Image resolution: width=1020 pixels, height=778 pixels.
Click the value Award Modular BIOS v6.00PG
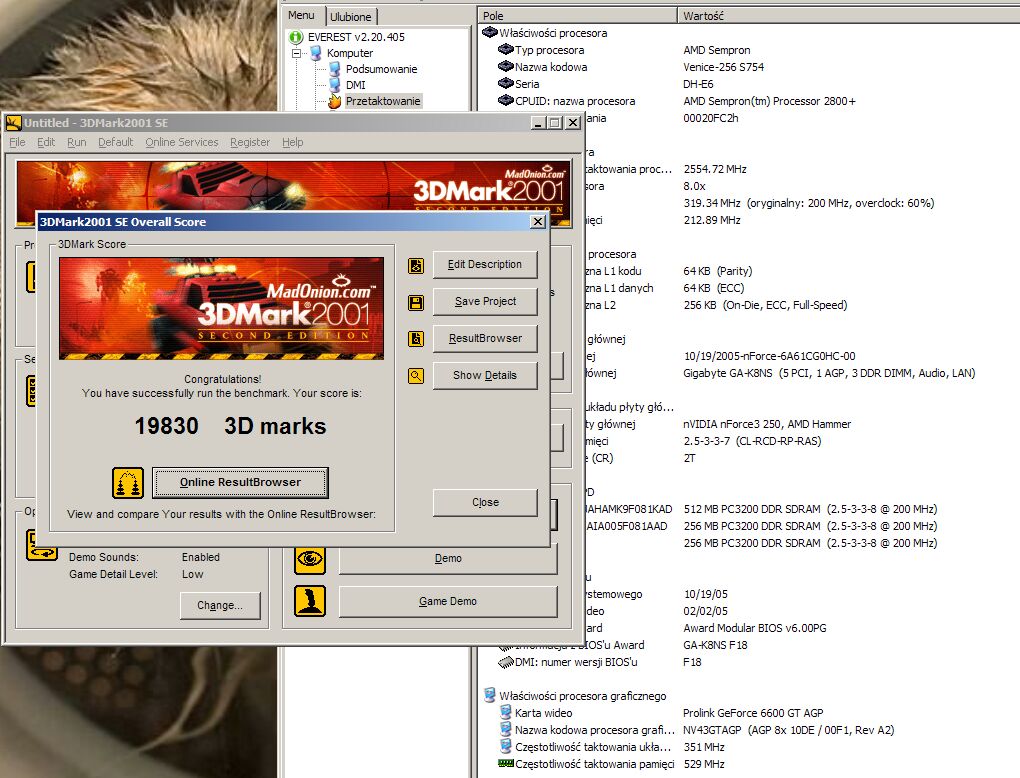(x=755, y=628)
